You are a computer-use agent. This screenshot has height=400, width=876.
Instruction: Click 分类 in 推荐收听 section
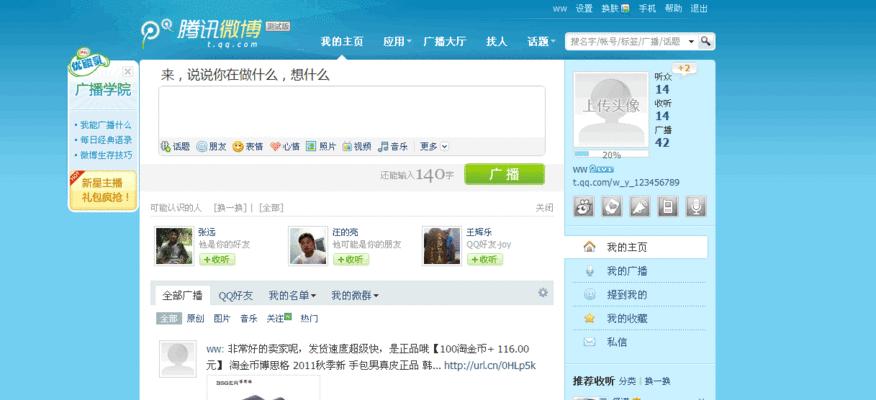tap(627, 381)
